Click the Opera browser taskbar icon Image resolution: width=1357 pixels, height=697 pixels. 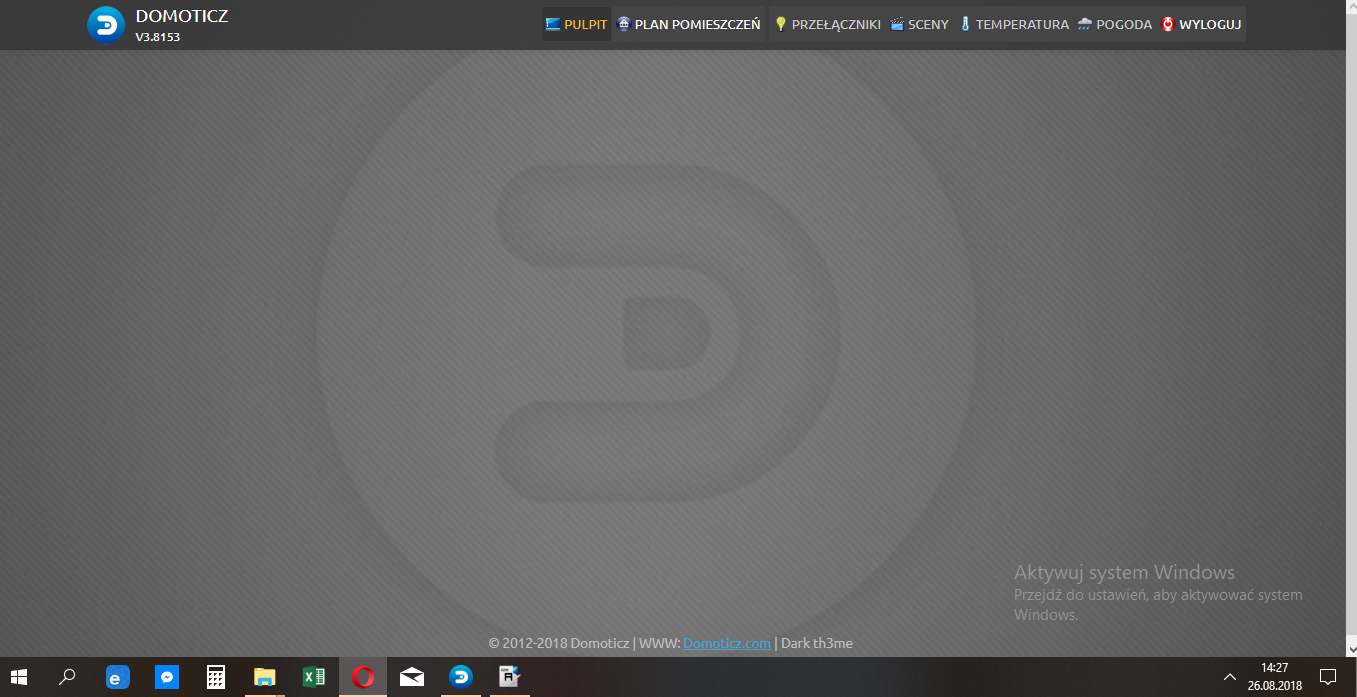363,677
